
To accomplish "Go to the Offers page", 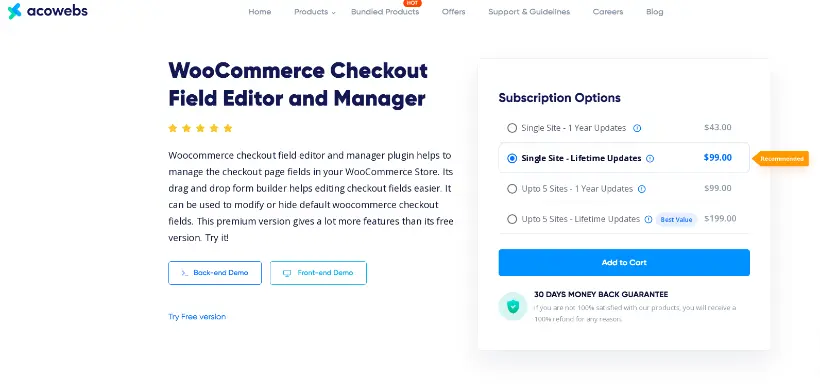I will [x=453, y=12].
